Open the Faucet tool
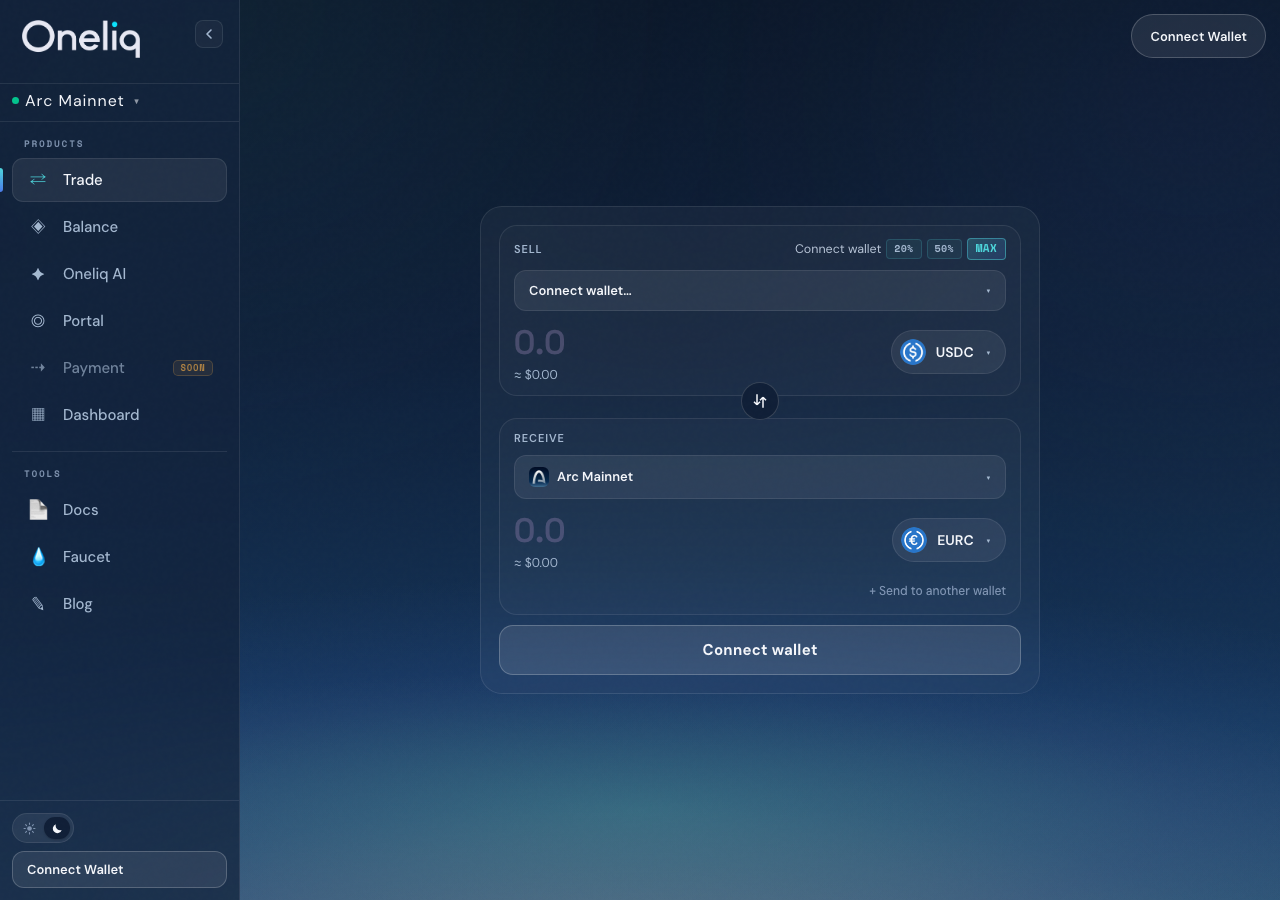Screen dimensions: 1280x900 119,557
